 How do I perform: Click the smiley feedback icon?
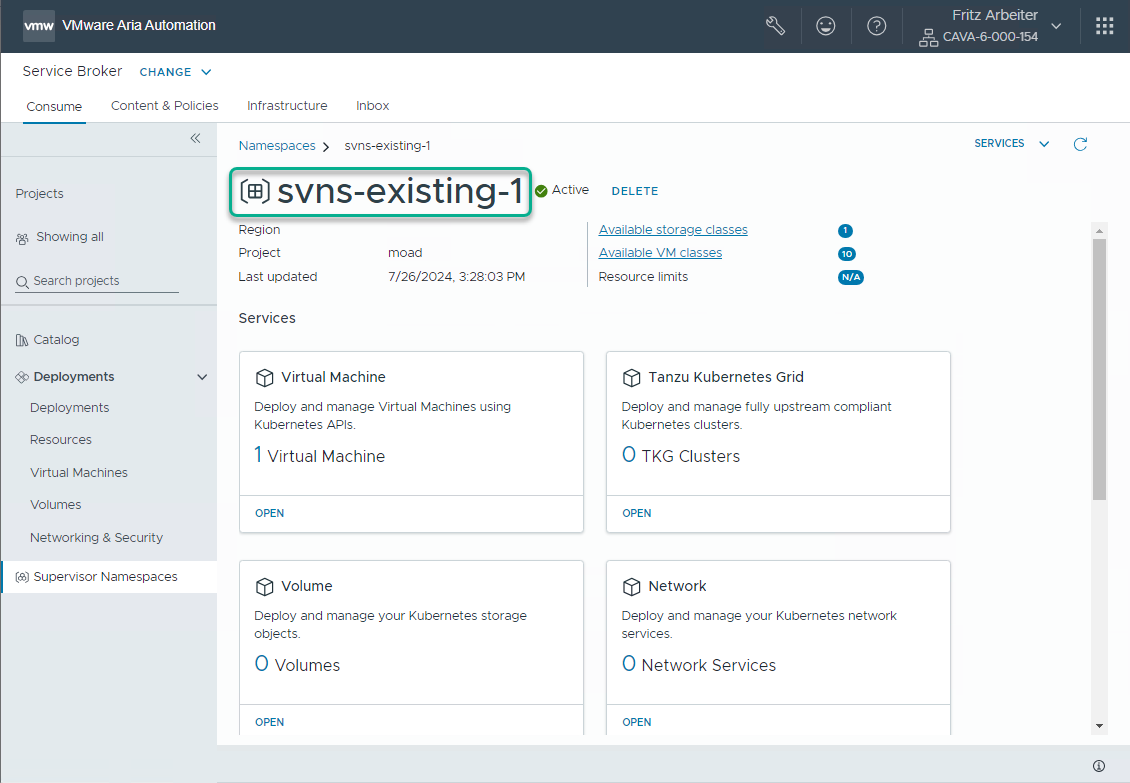coord(825,26)
